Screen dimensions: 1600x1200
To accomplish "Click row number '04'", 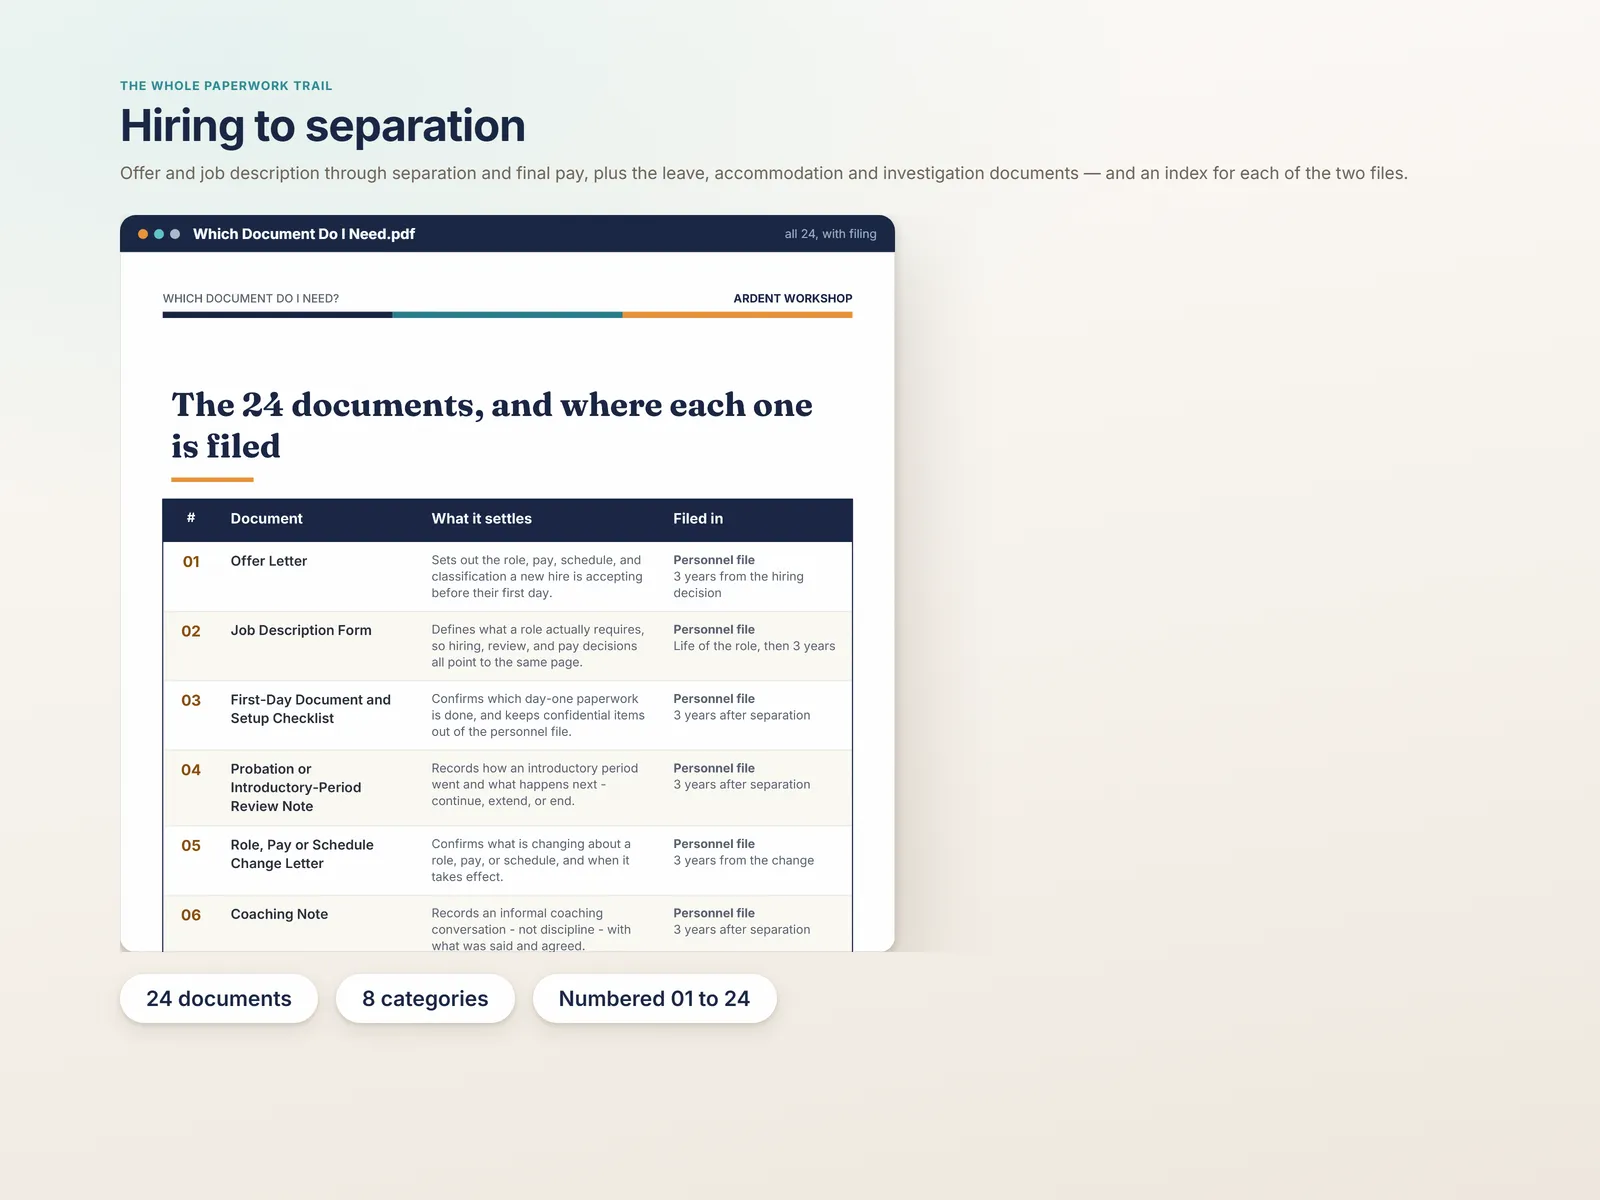I will coord(191,770).
